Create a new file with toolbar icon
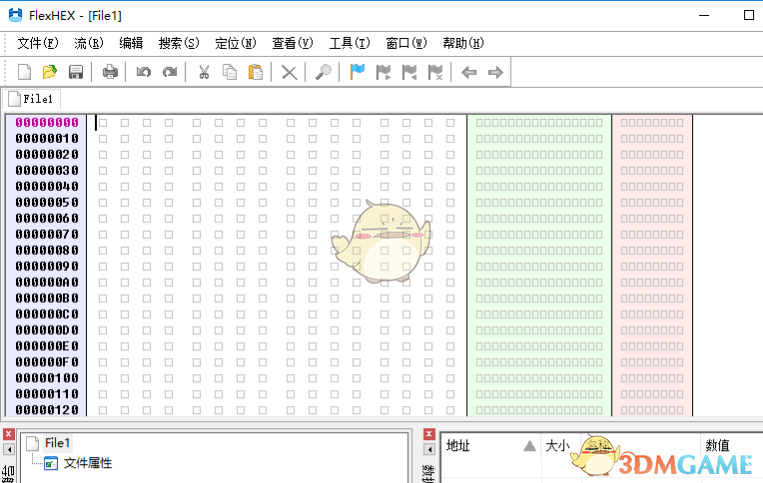Image resolution: width=763 pixels, height=483 pixels. [x=24, y=72]
